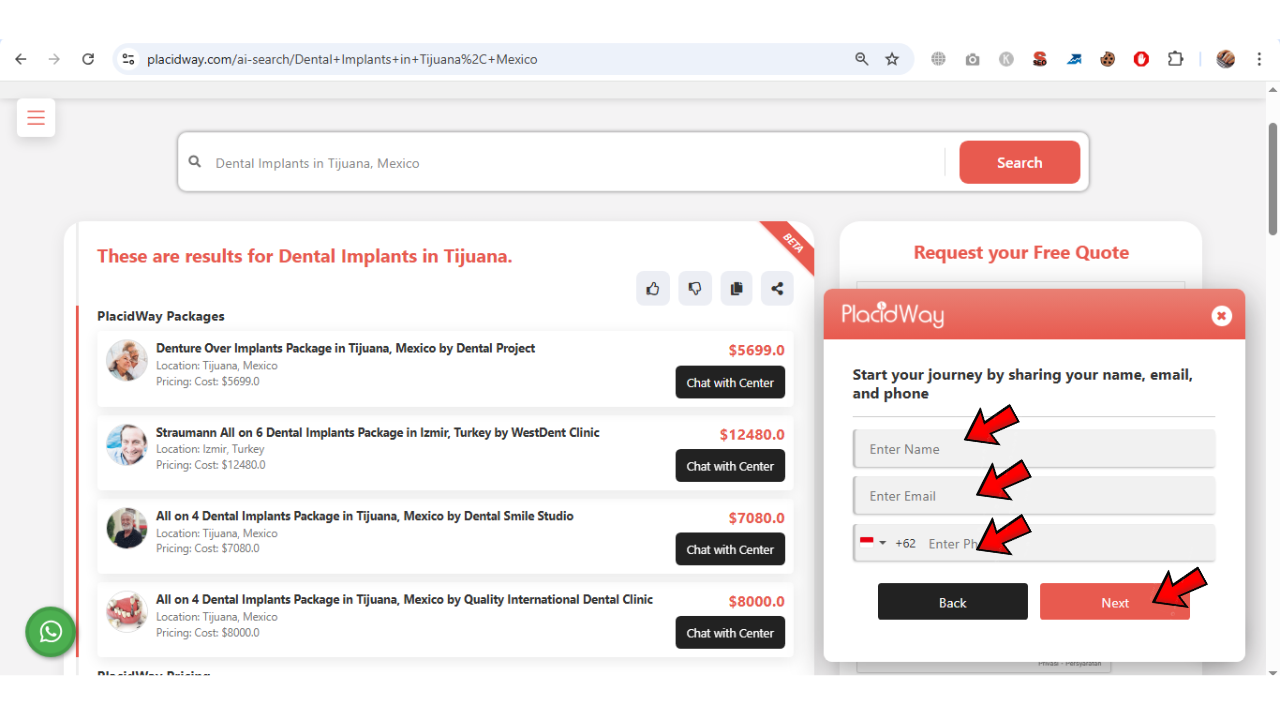Viewport: 1280px width, 720px height.
Task: Share results via the share icon
Action: pyautogui.click(x=777, y=288)
